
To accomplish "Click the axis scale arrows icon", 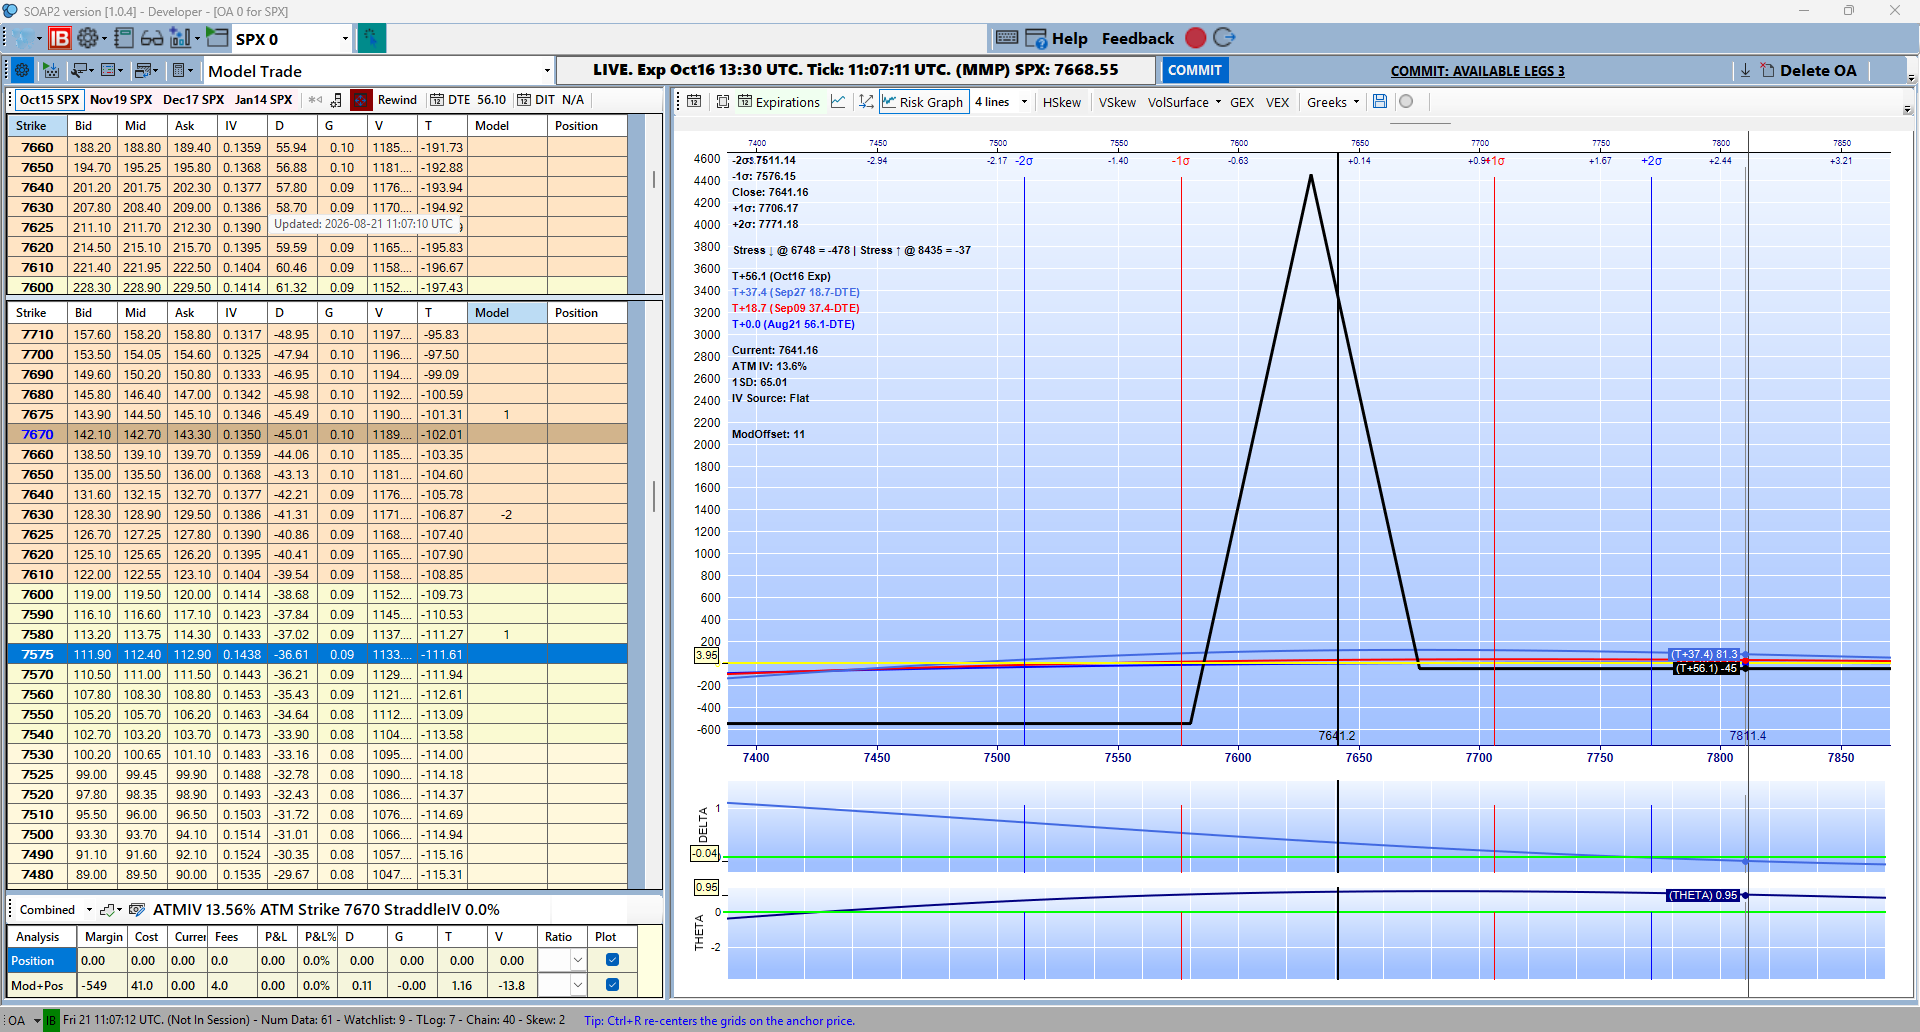I will 866,102.
